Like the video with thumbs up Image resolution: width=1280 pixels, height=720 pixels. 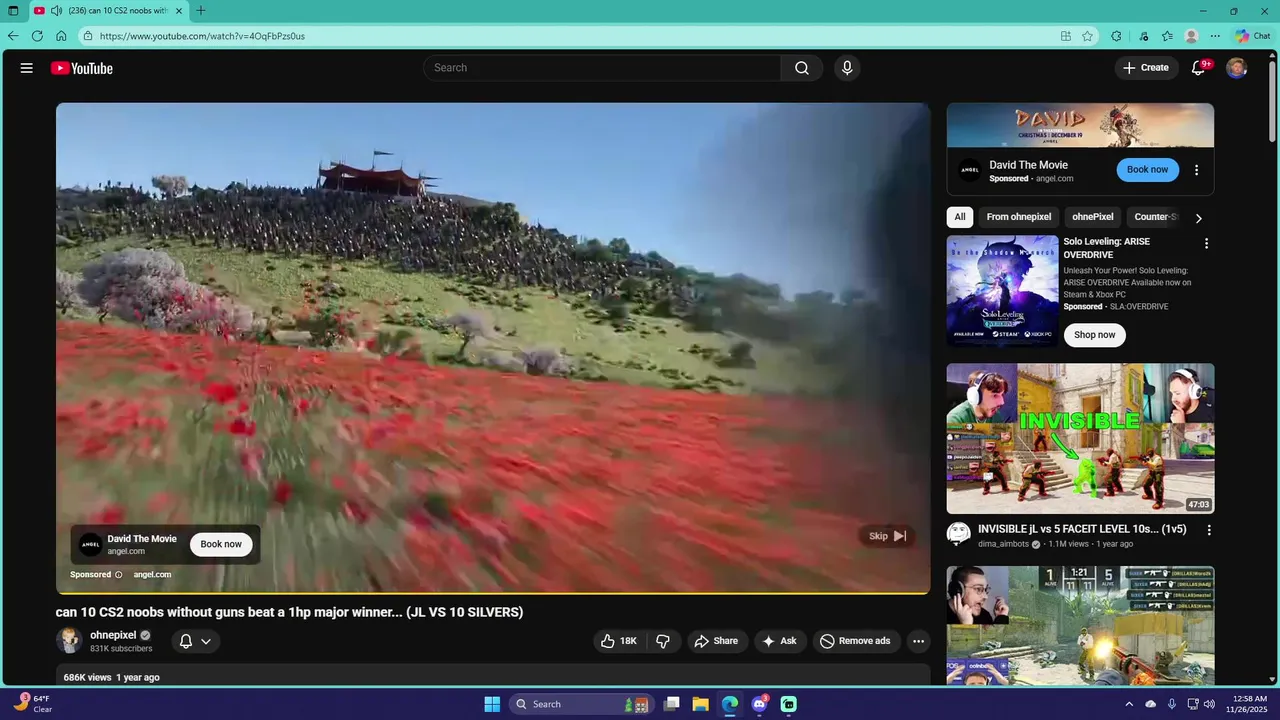pyautogui.click(x=619, y=641)
